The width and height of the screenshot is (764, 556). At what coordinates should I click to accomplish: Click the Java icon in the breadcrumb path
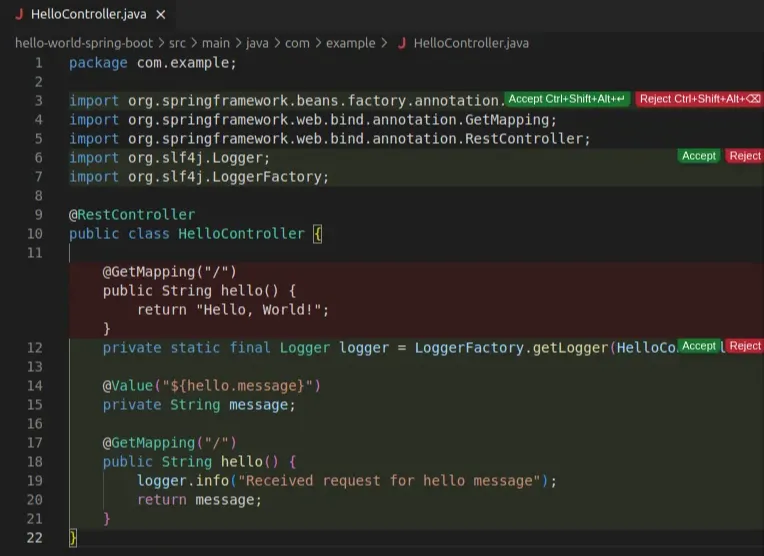point(402,43)
